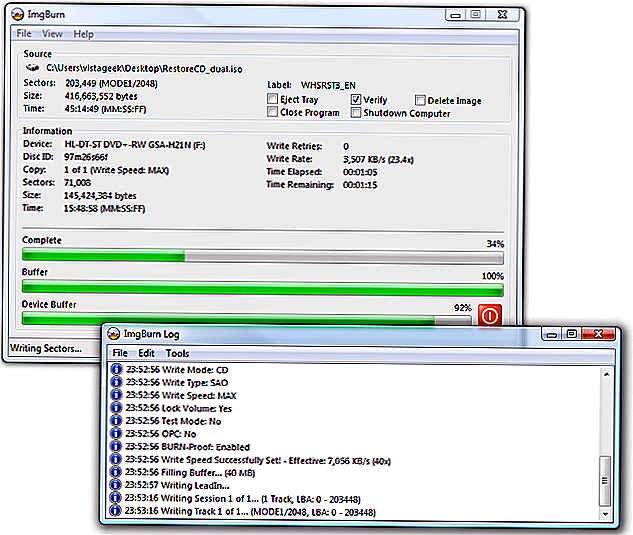Minimize the main ImgBurn window
The height and width of the screenshot is (535, 633).
(455, 15)
